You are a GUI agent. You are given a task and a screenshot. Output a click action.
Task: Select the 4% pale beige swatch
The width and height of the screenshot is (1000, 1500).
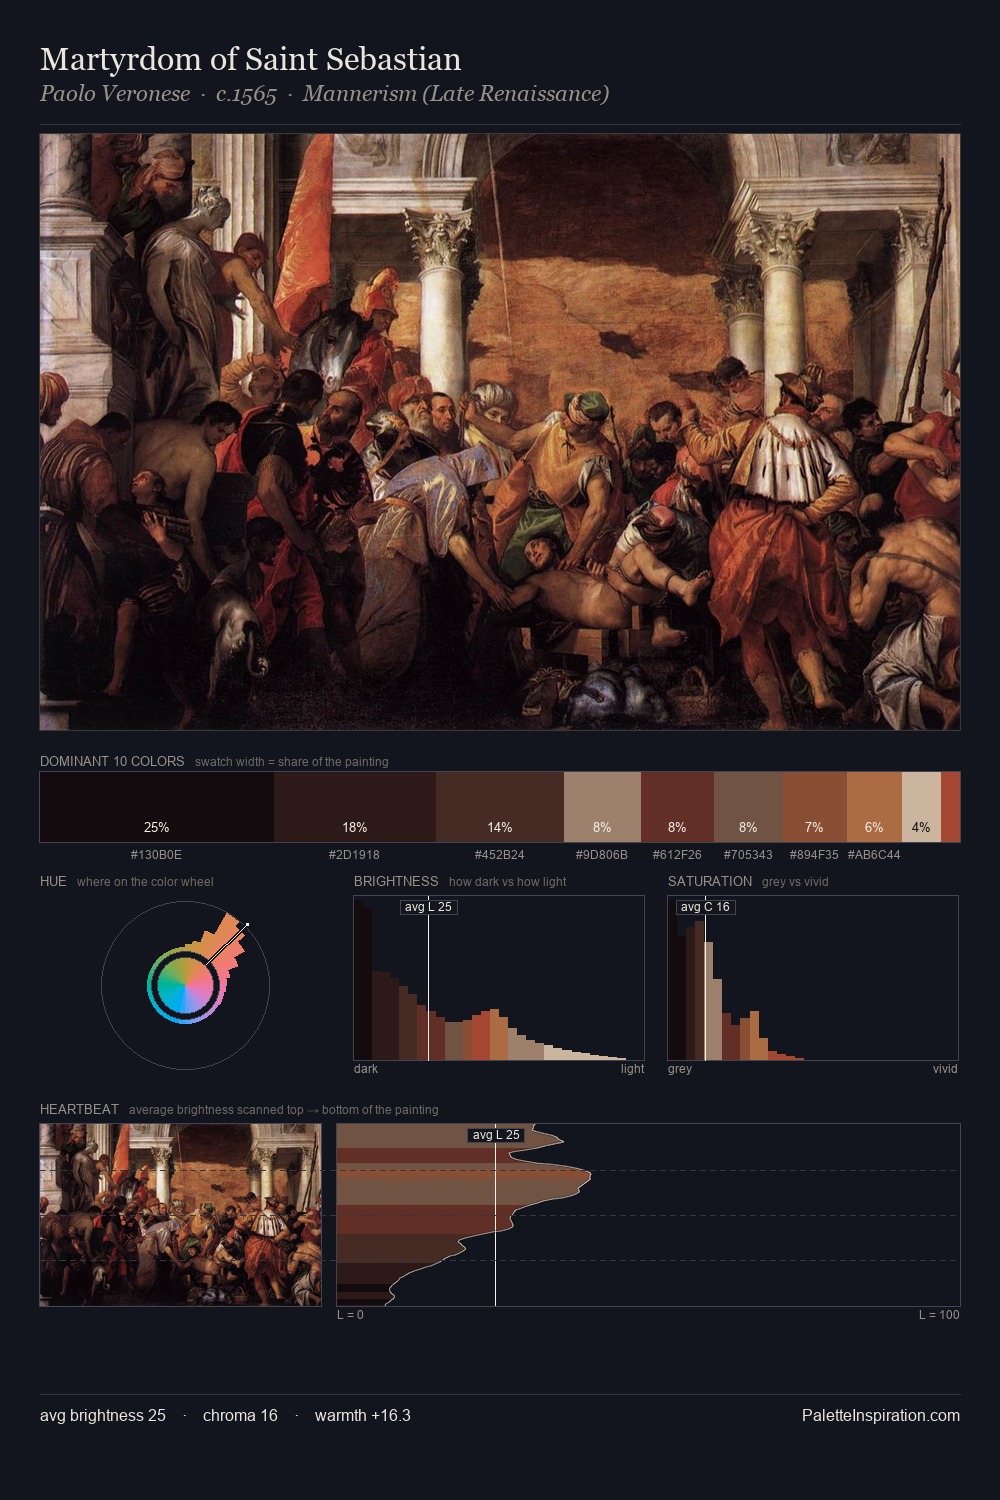point(921,807)
